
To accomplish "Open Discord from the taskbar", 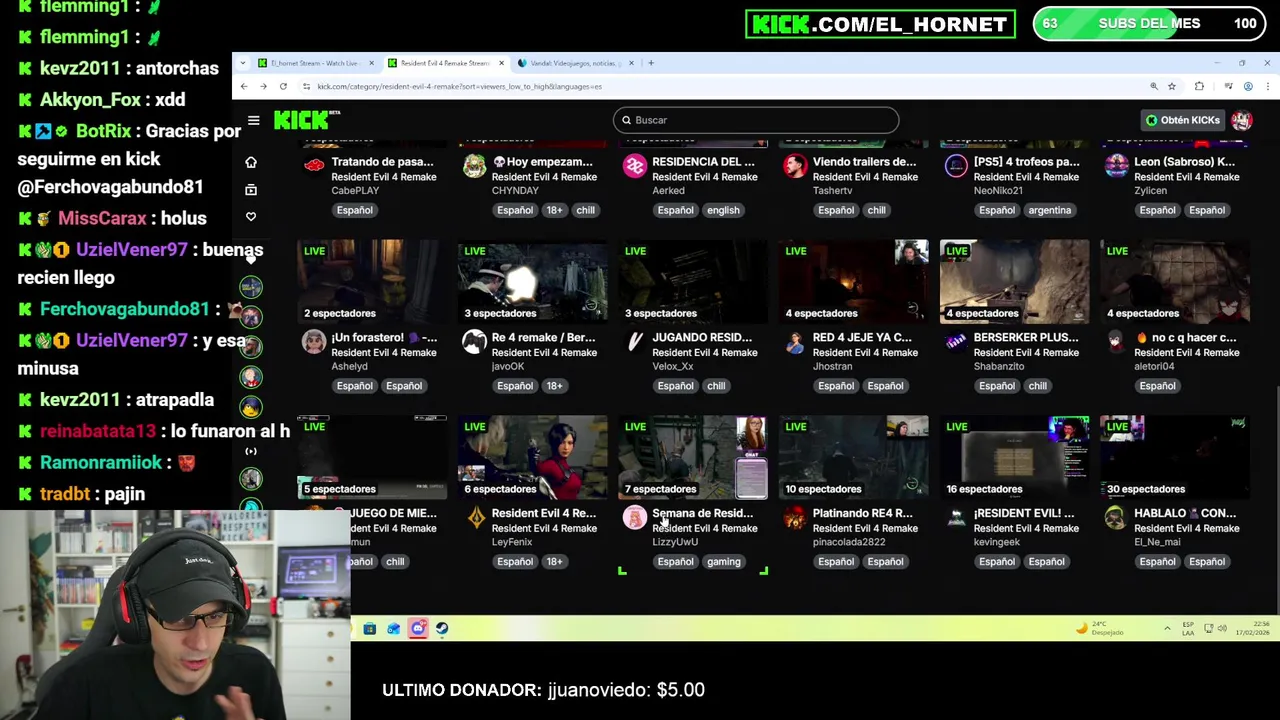I will pyautogui.click(x=418, y=629).
